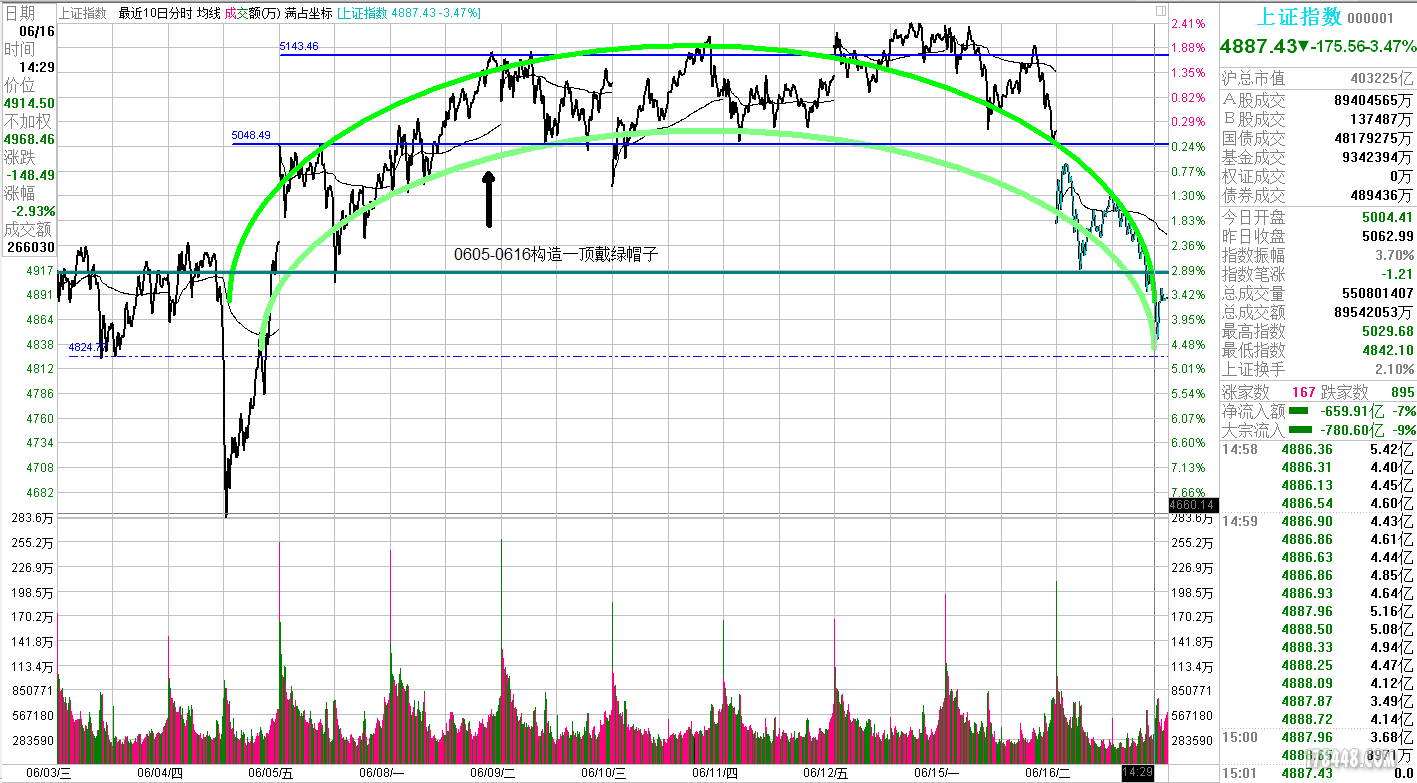Click the latest price 4887.43 in quote panel
Screen dimensions: 1417x783
tap(1259, 47)
